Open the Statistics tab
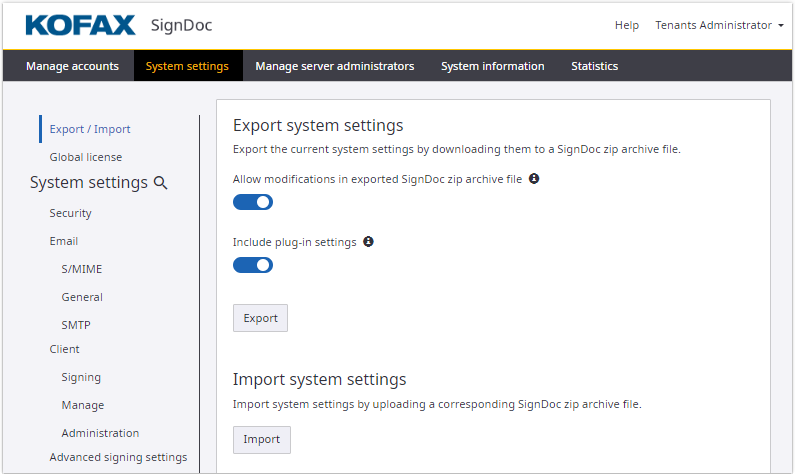795x476 pixels. [x=594, y=66]
